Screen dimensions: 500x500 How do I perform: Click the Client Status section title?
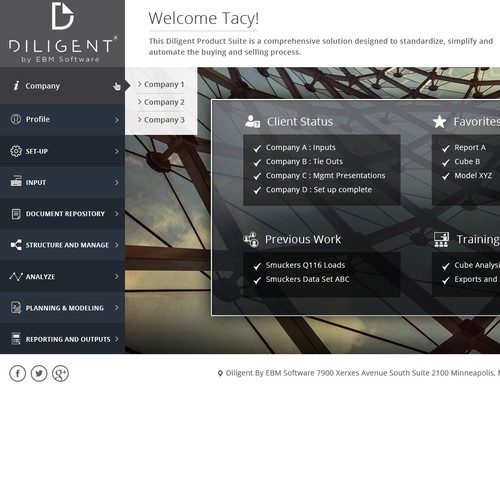coord(300,122)
